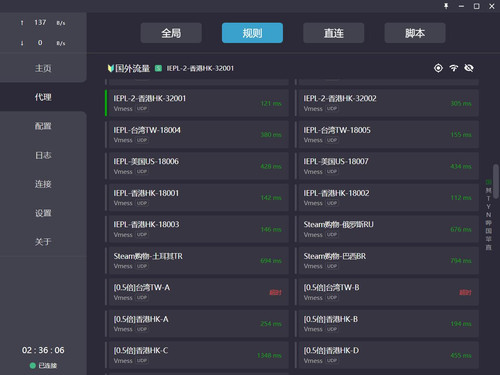This screenshot has width=500, height=375.
Task: Click the green icon beside IEPL-2-香港HK-32001 header
Action: tap(158, 68)
